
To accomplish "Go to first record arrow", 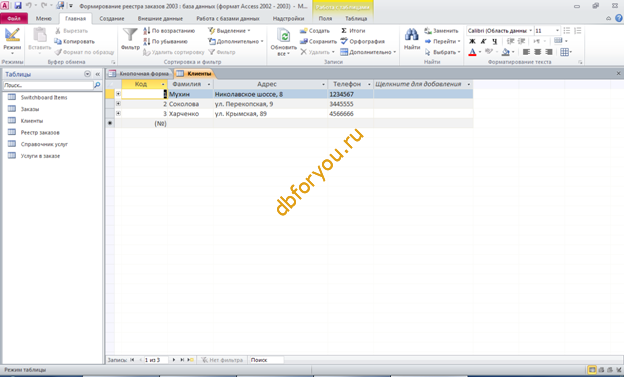I will tap(132, 360).
